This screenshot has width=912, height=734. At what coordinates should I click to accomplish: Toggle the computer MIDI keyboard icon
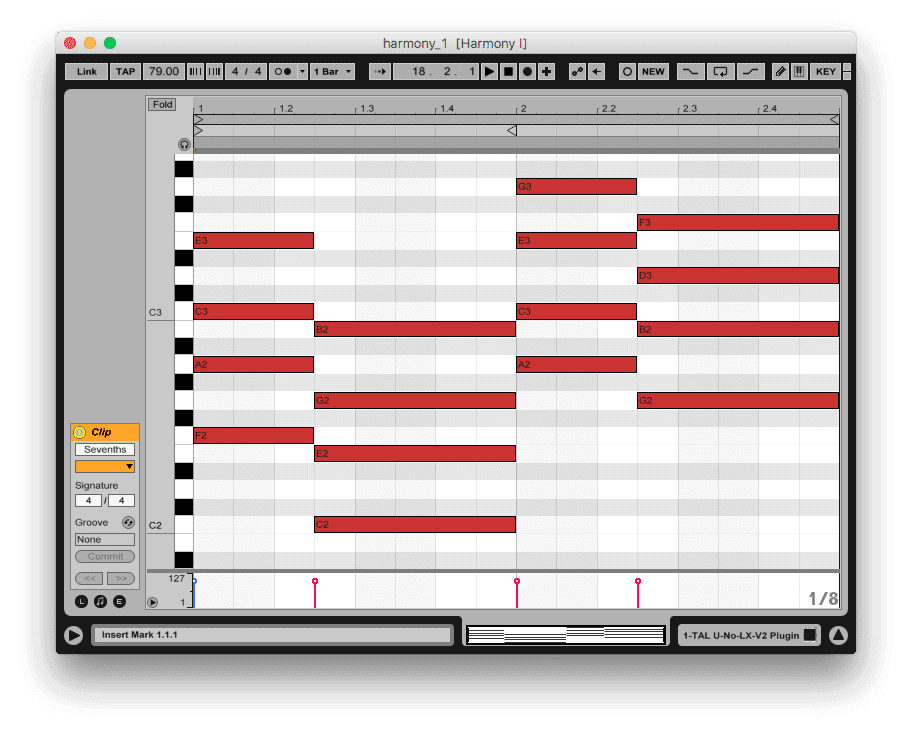point(799,71)
